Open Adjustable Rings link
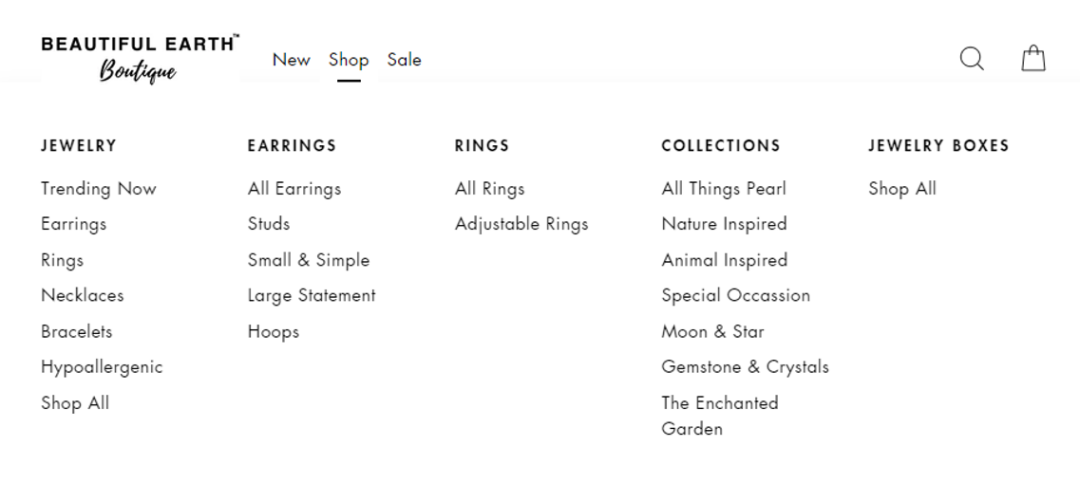The height and width of the screenshot is (484, 1080). coord(521,224)
